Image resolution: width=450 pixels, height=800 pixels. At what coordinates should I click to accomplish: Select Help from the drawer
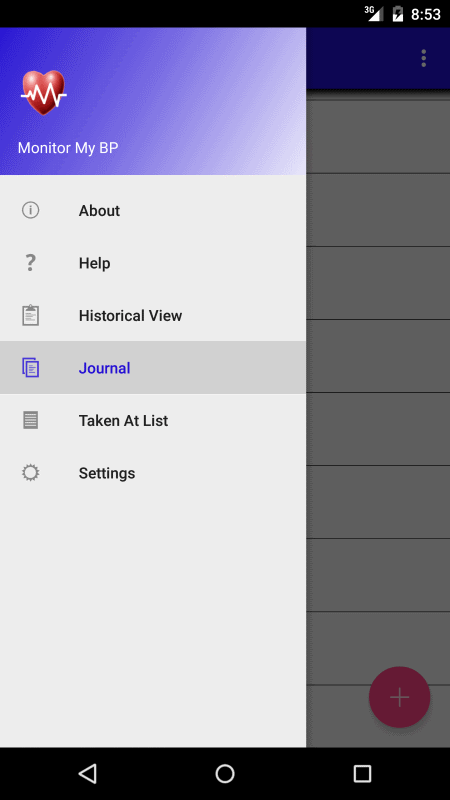pyautogui.click(x=153, y=263)
